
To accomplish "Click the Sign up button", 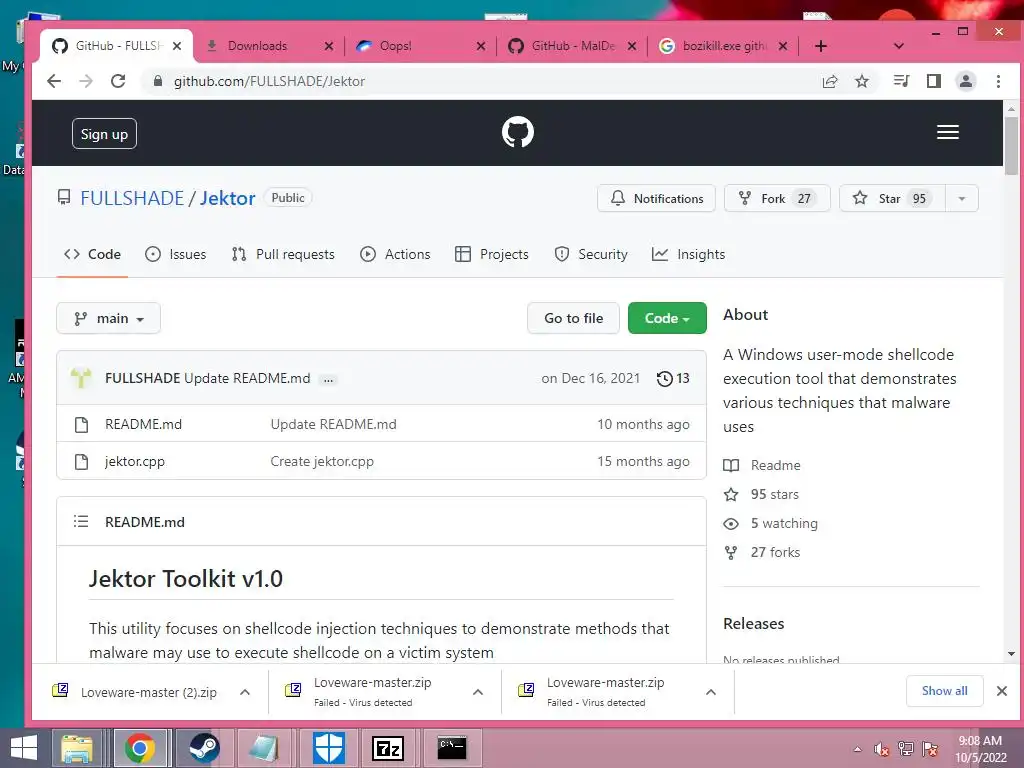I will point(104,134).
